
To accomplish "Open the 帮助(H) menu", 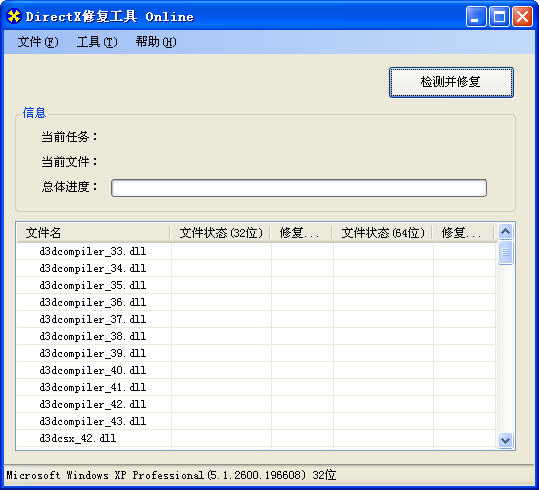I will pyautogui.click(x=156, y=42).
